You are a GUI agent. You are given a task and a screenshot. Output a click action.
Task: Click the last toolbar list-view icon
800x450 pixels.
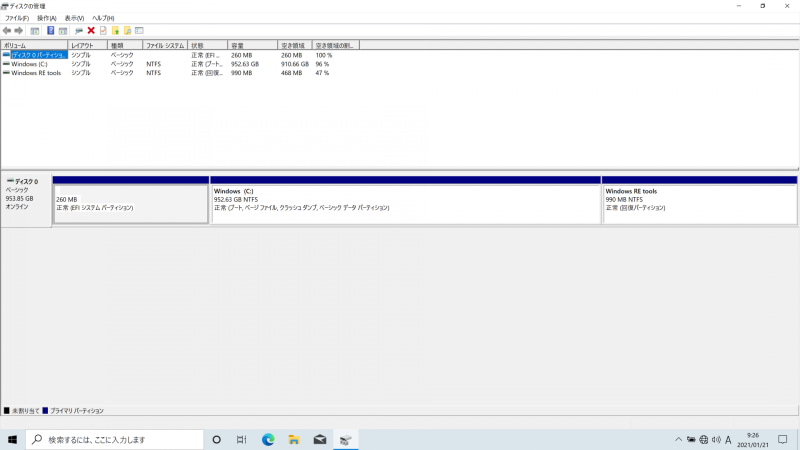139,31
